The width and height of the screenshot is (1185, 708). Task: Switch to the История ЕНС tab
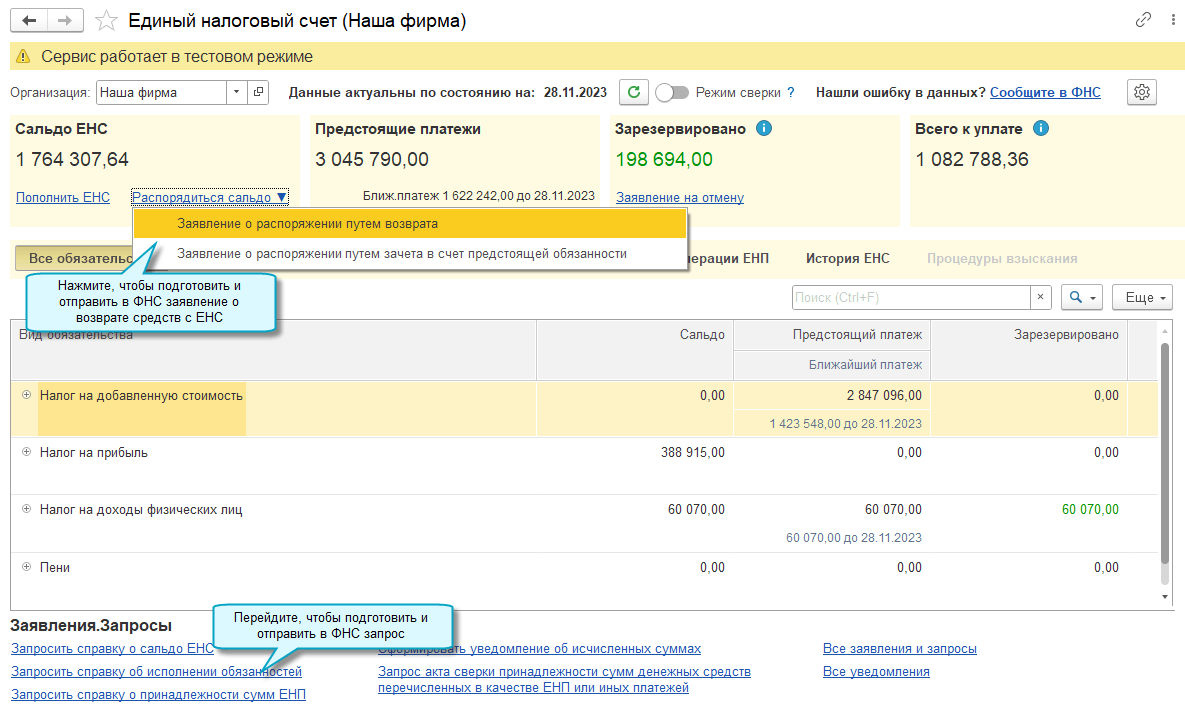pos(847,259)
